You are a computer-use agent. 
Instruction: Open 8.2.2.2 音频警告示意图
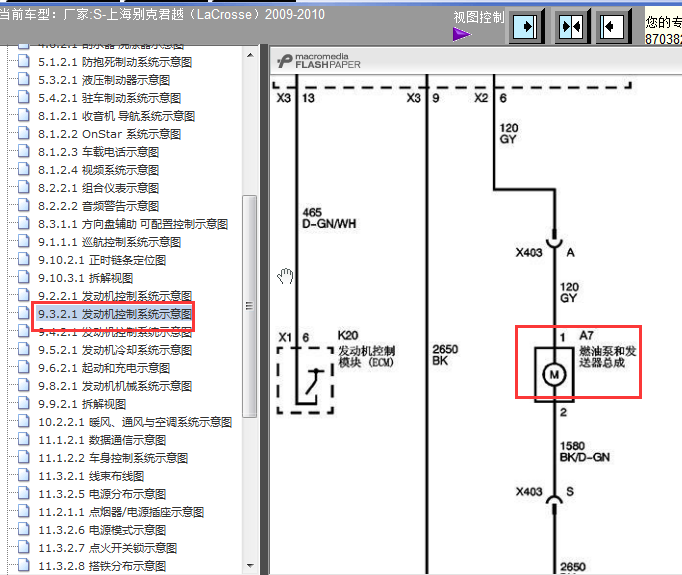pos(98,206)
